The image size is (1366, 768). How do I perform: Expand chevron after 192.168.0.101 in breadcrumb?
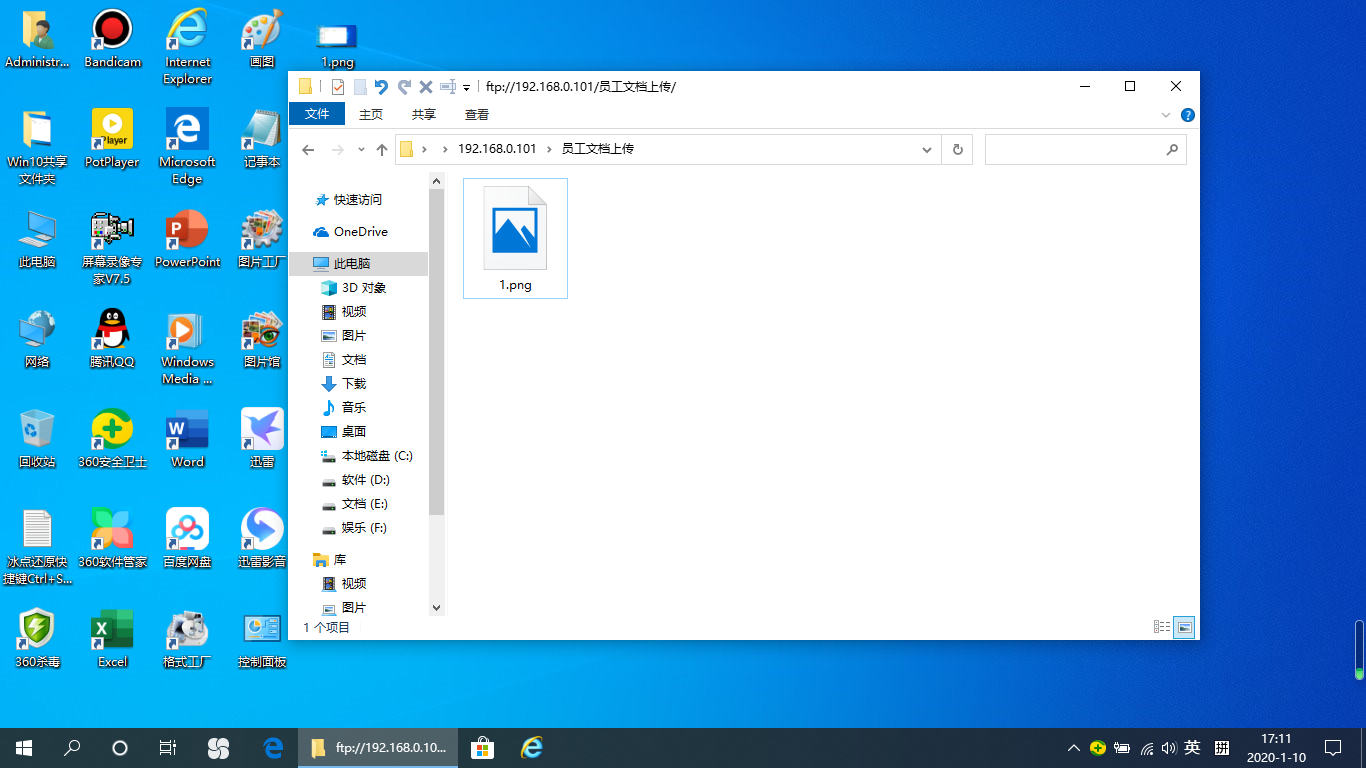pos(549,149)
